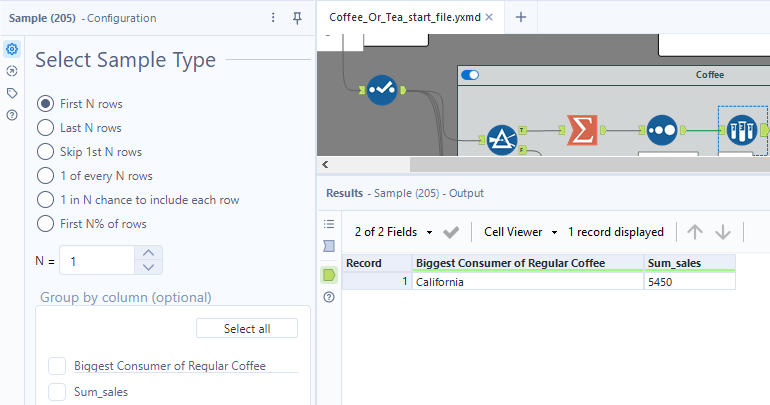
Task: Close the Coffee_Or_Tea_start_file.yxmd tab
Action: pyautogui.click(x=489, y=17)
